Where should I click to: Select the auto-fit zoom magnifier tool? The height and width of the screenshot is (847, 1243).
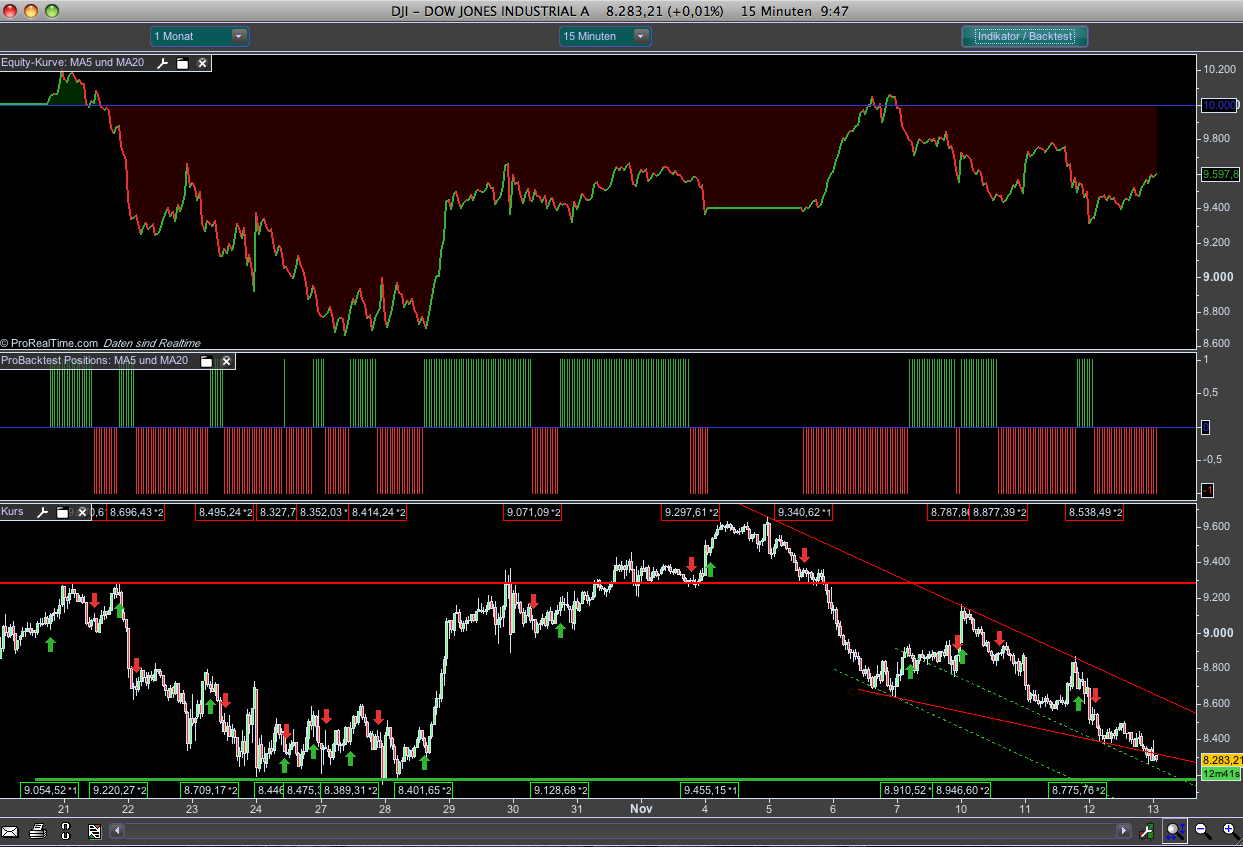(1176, 830)
